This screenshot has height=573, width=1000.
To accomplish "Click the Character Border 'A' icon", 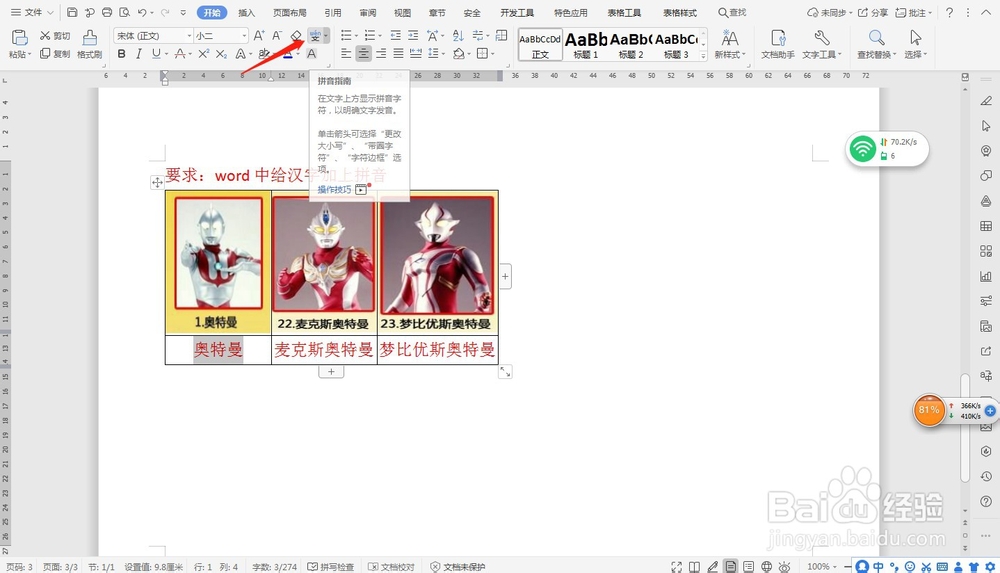I will click(311, 54).
